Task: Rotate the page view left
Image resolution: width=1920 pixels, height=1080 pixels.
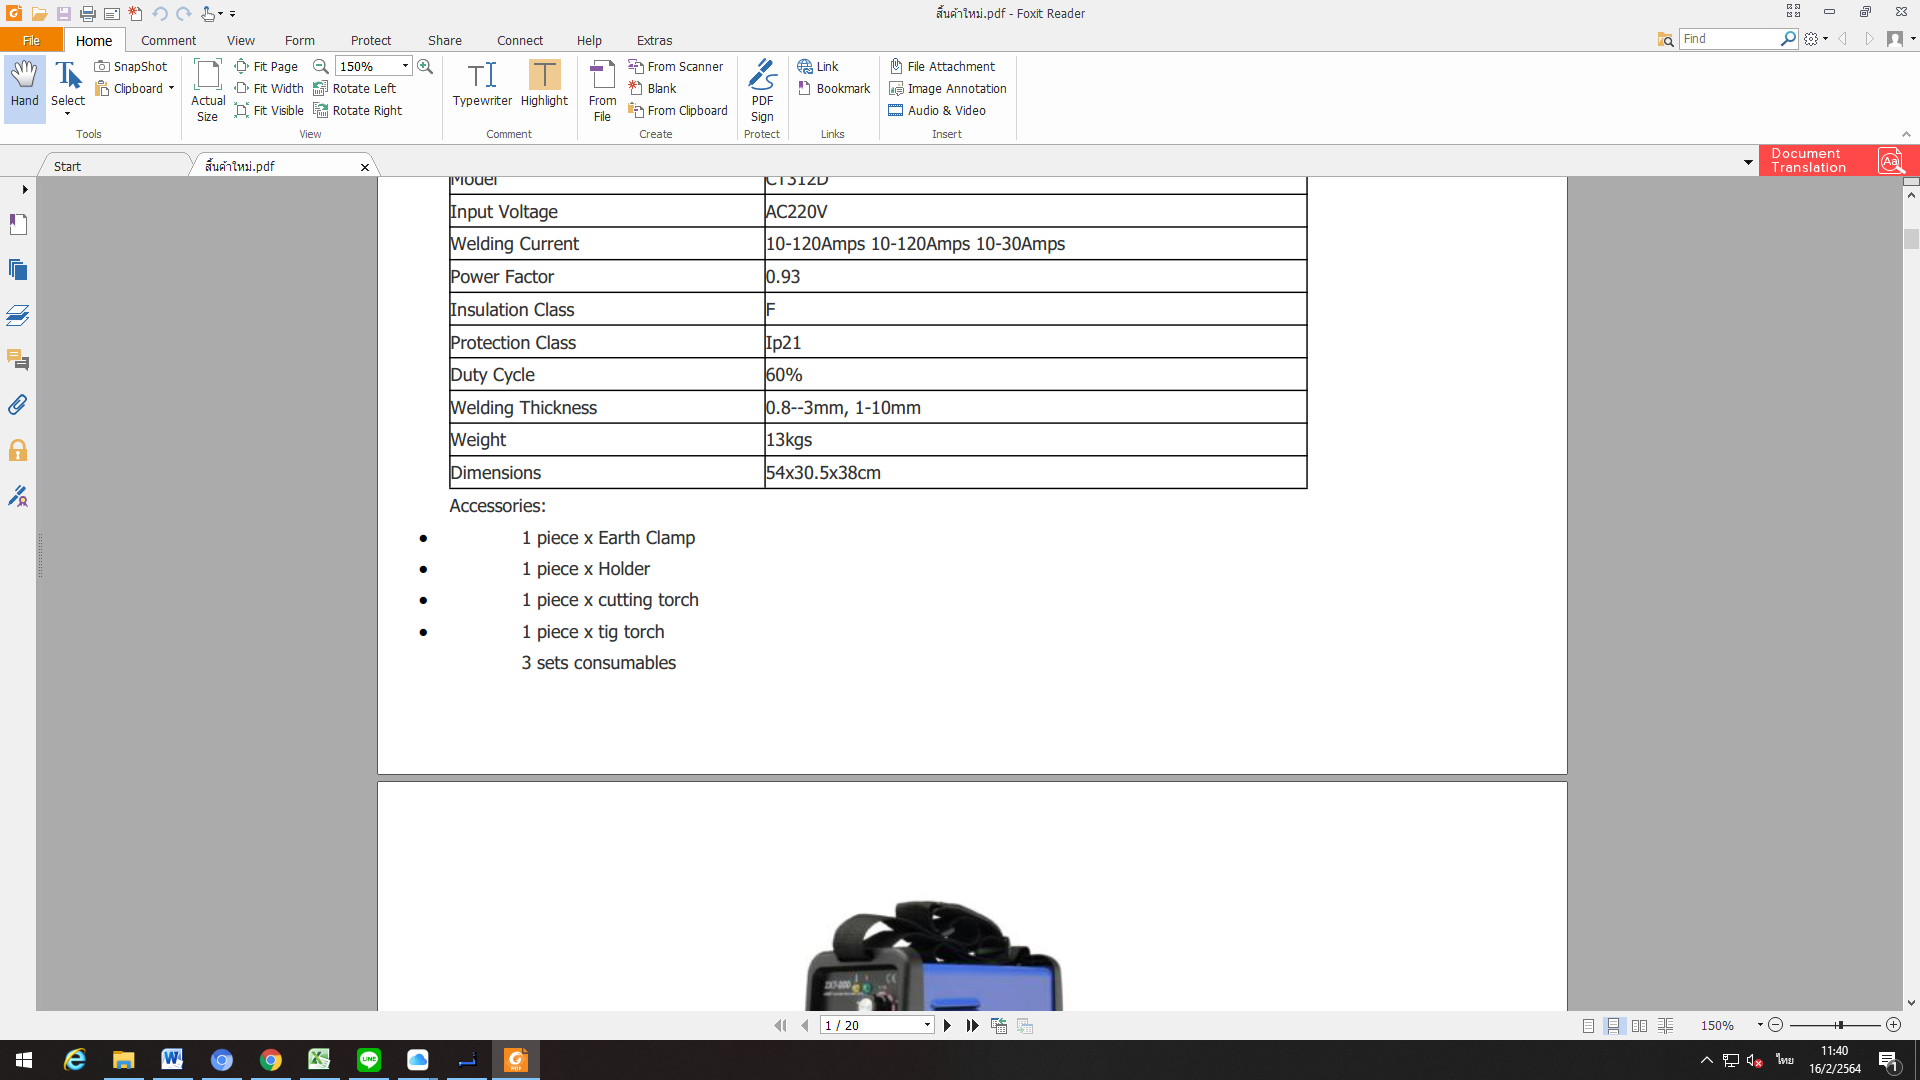Action: pos(355,88)
